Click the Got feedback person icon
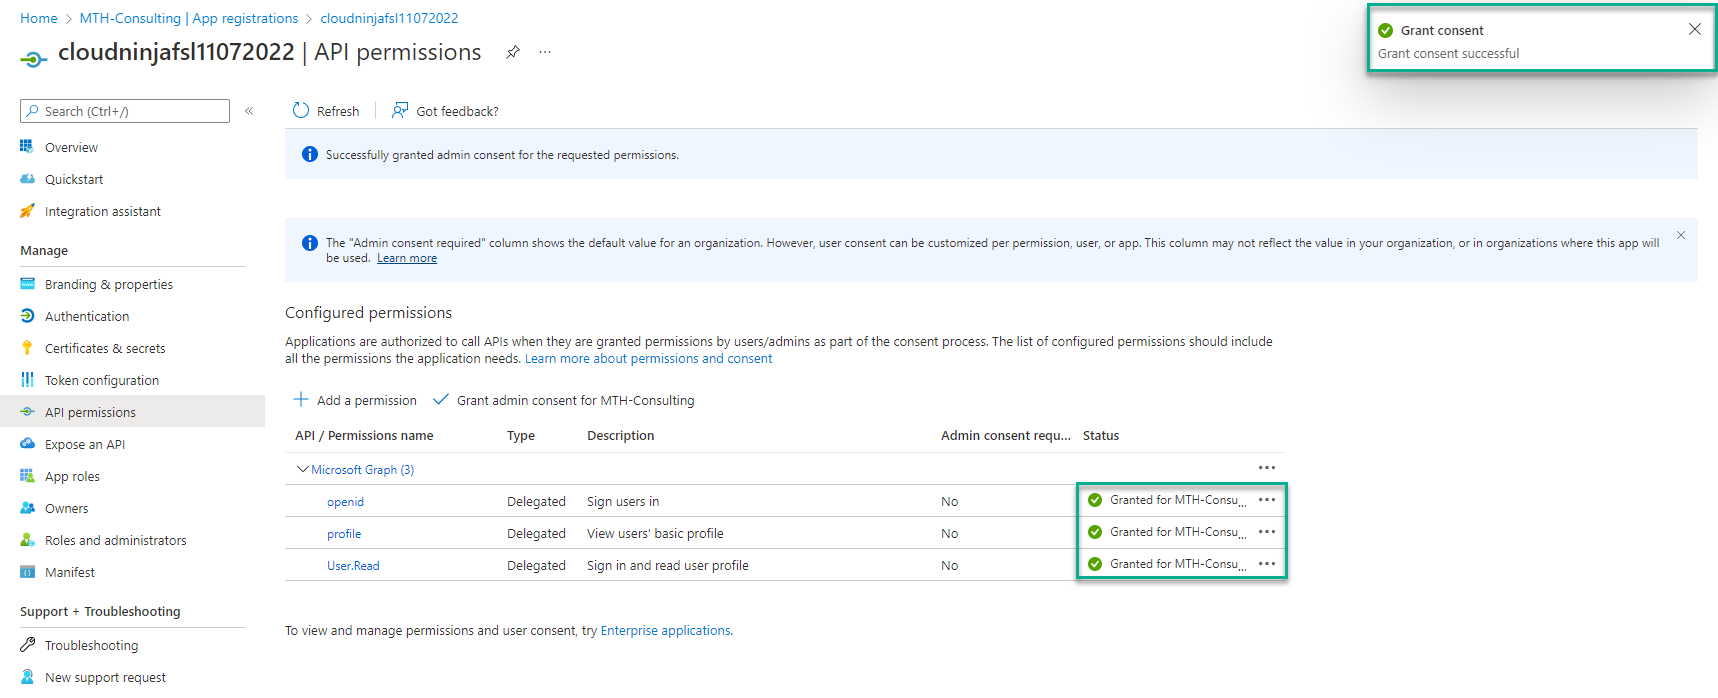The width and height of the screenshot is (1718, 698). point(400,110)
